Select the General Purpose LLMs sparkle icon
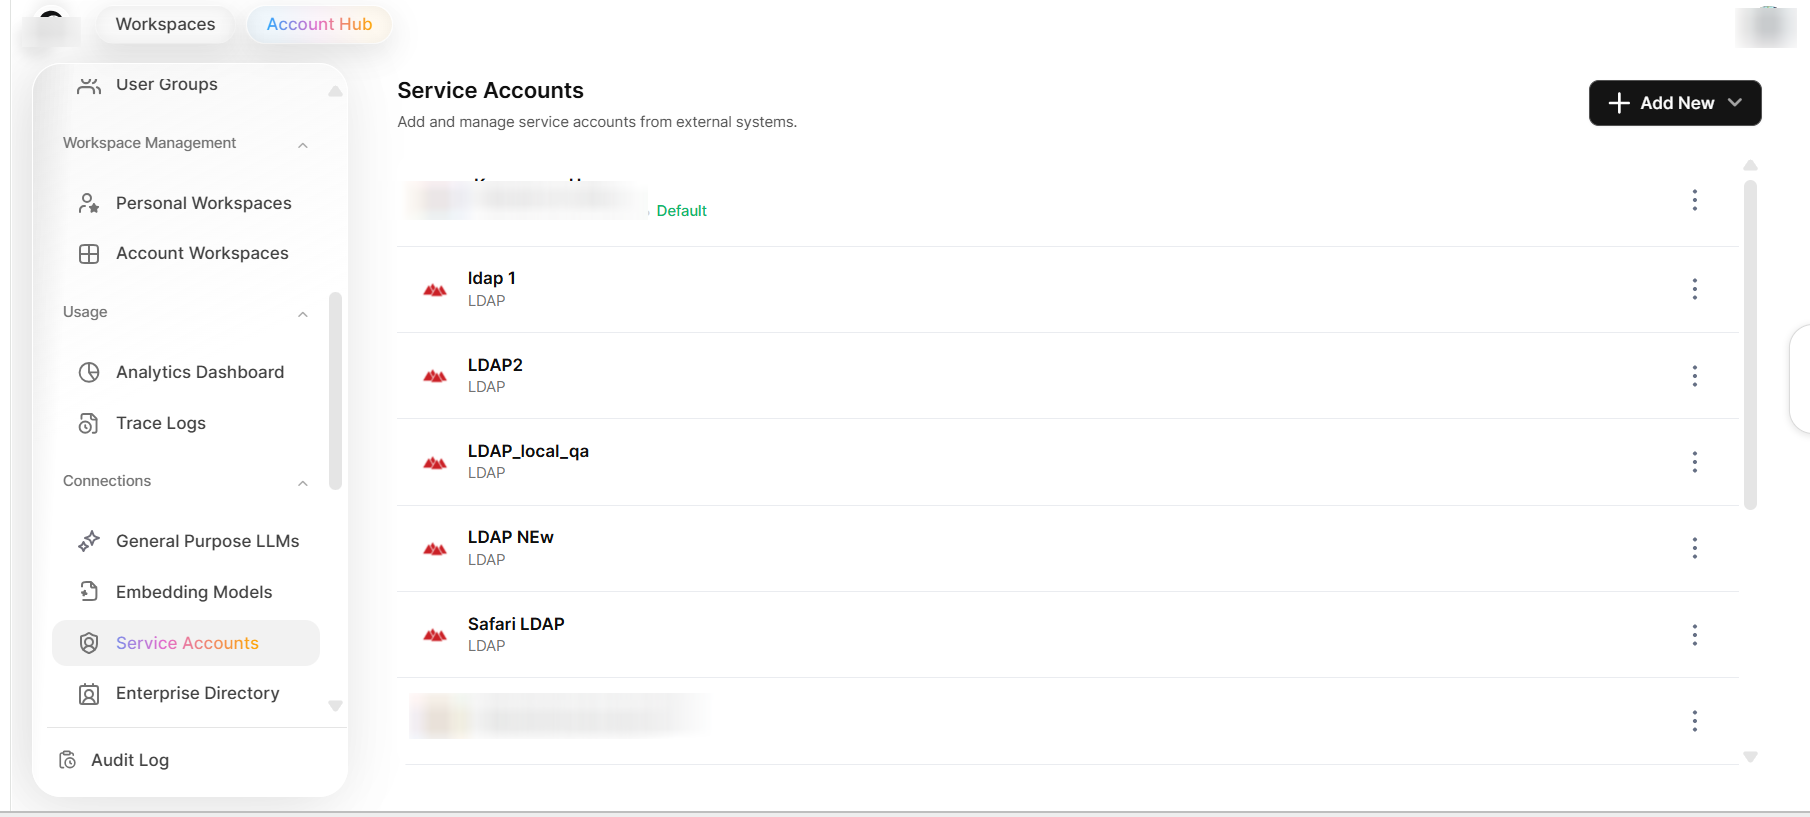 (x=89, y=541)
